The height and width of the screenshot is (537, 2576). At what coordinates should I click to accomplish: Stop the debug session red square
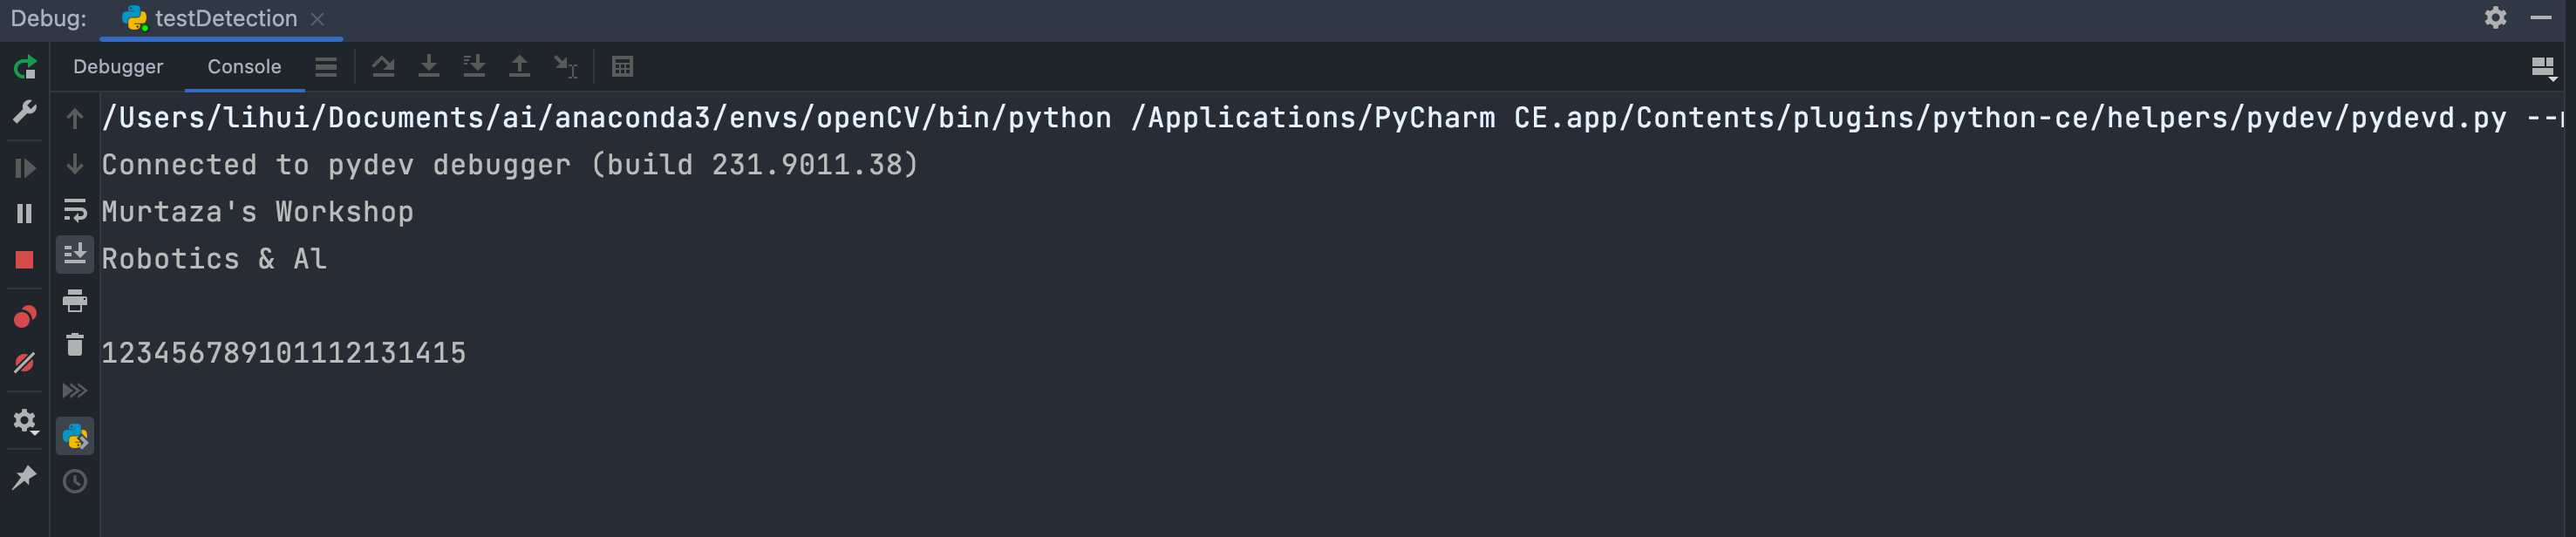coord(25,260)
